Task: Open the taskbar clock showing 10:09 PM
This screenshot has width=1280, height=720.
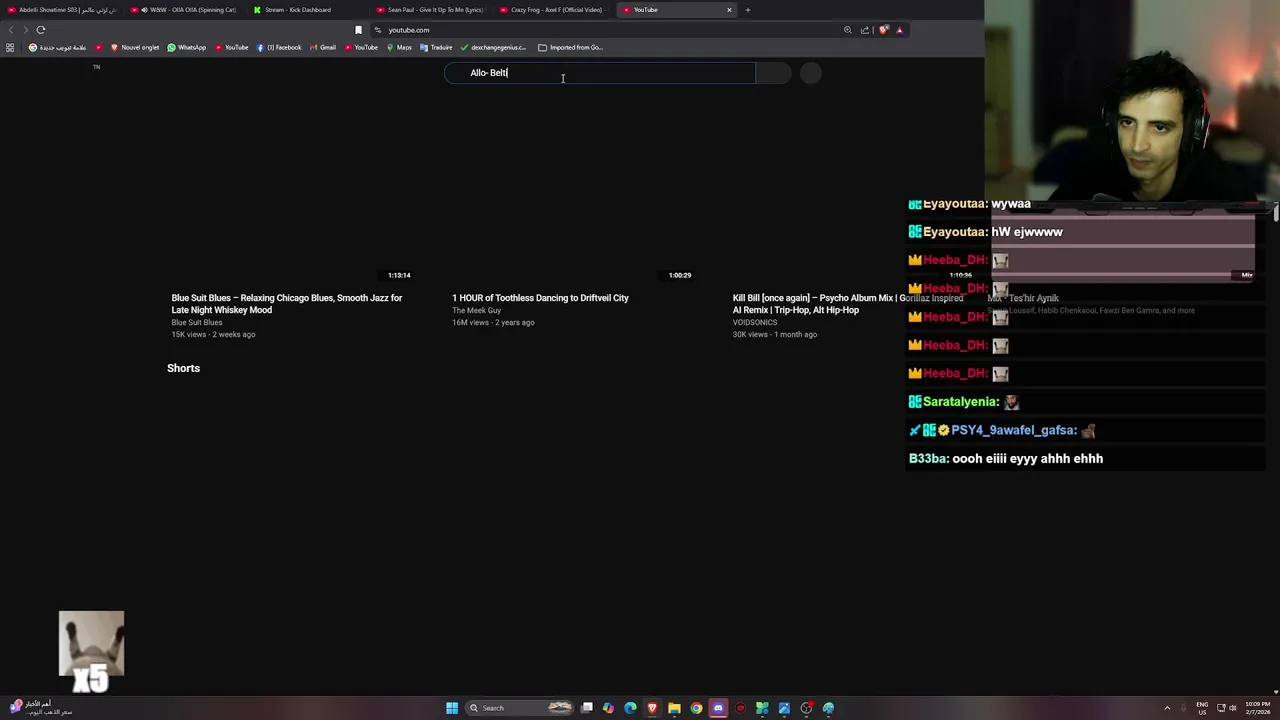Action: tap(1258, 708)
